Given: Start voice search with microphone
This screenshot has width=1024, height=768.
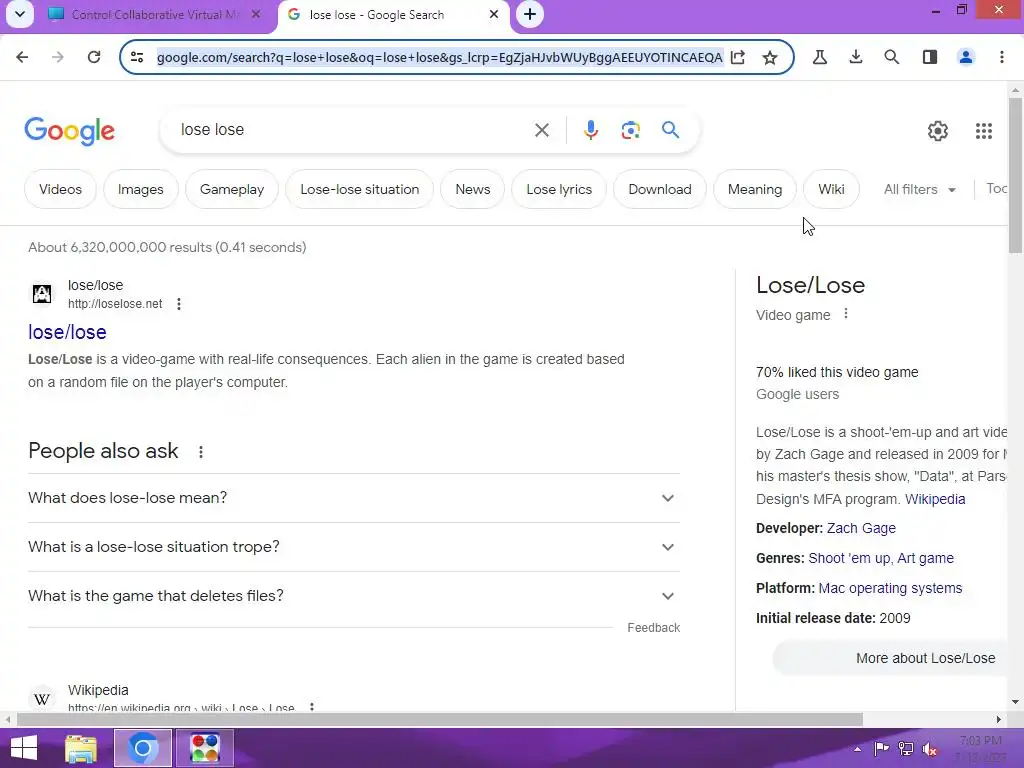Looking at the screenshot, I should click(590, 130).
